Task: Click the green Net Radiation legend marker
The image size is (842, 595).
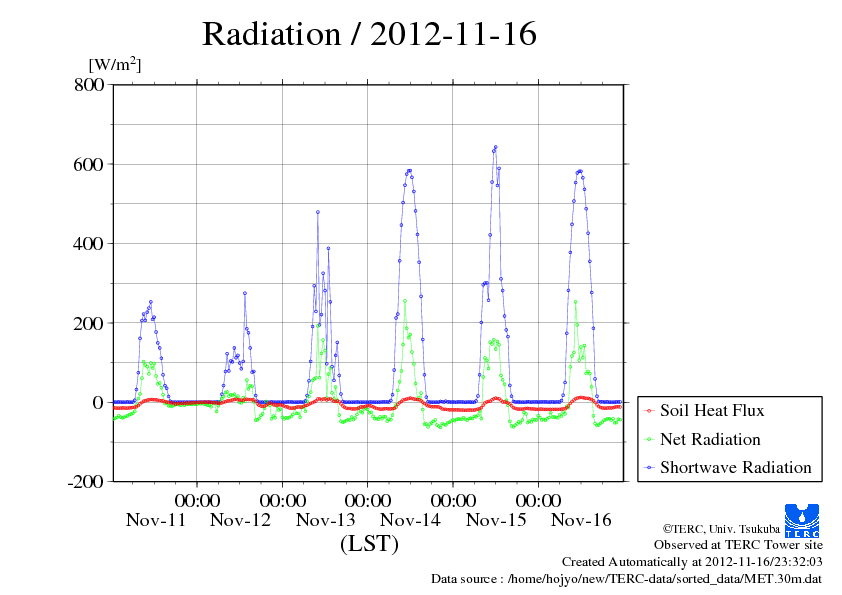Action: (x=649, y=440)
